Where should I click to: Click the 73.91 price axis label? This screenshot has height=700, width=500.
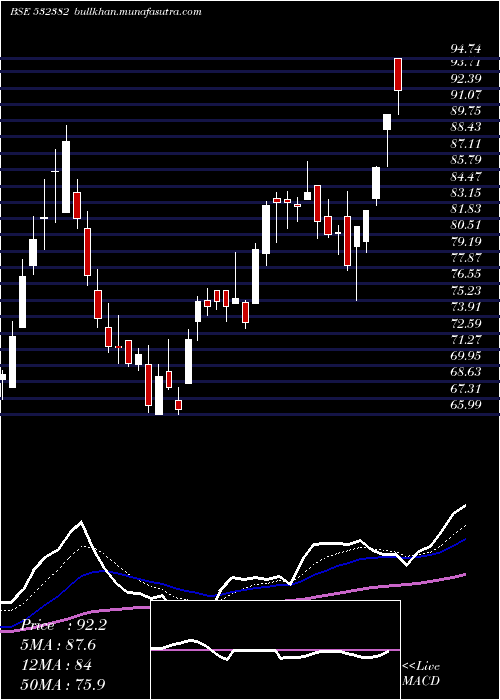coord(466,307)
